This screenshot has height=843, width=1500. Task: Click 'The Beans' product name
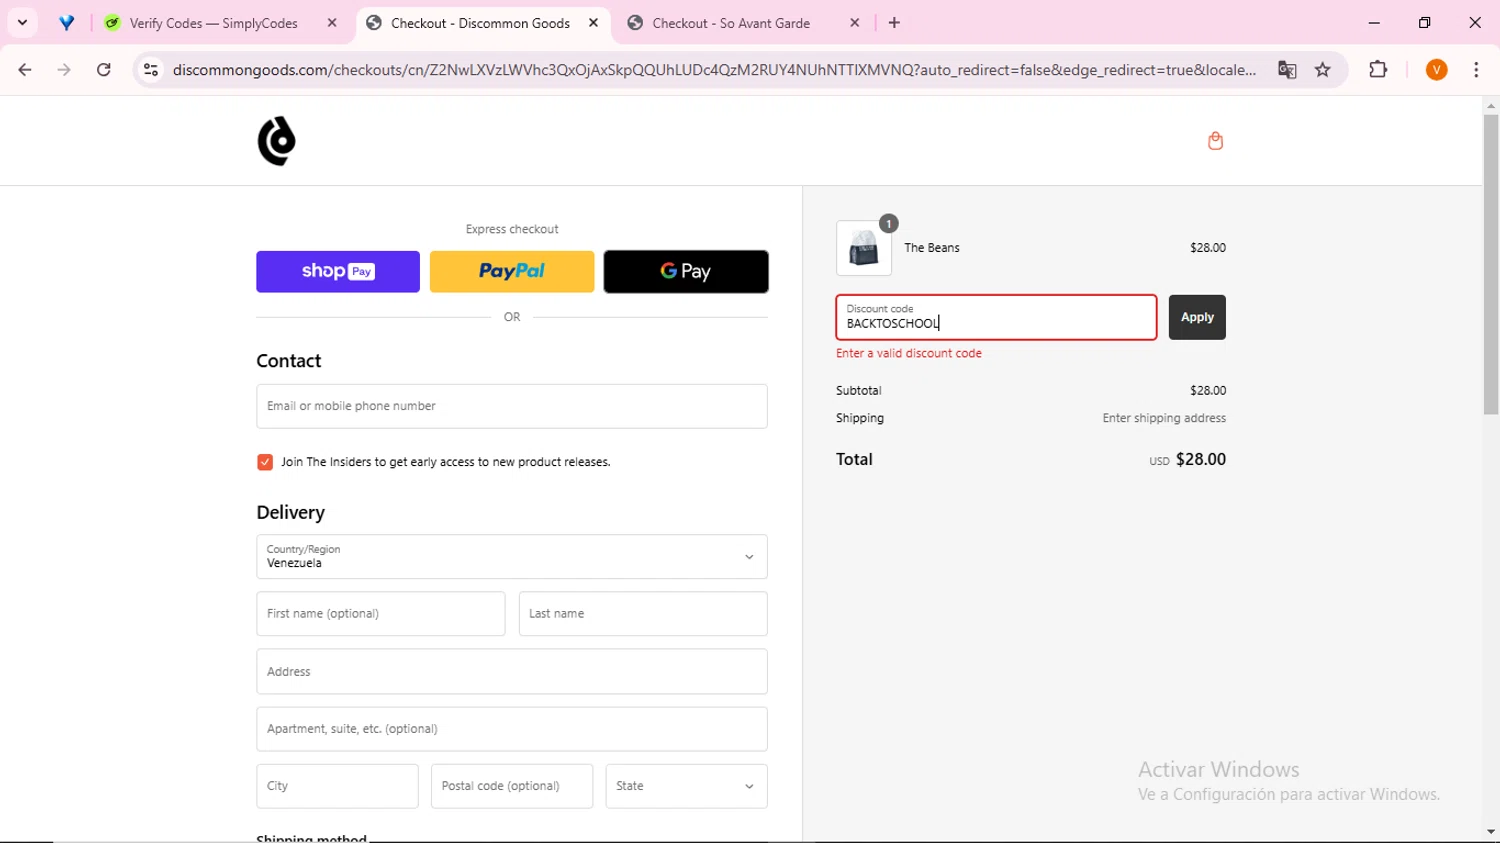tap(932, 248)
